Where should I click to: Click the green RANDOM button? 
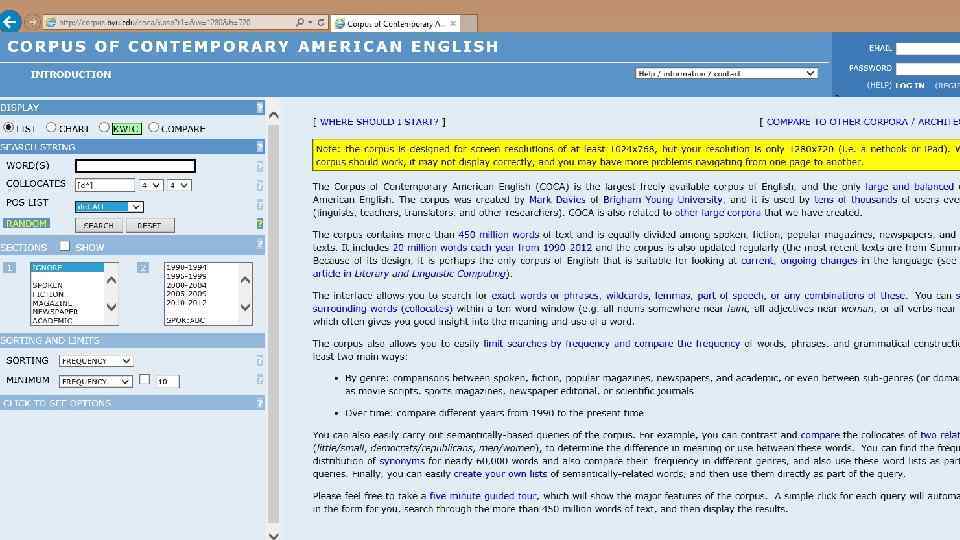point(26,223)
